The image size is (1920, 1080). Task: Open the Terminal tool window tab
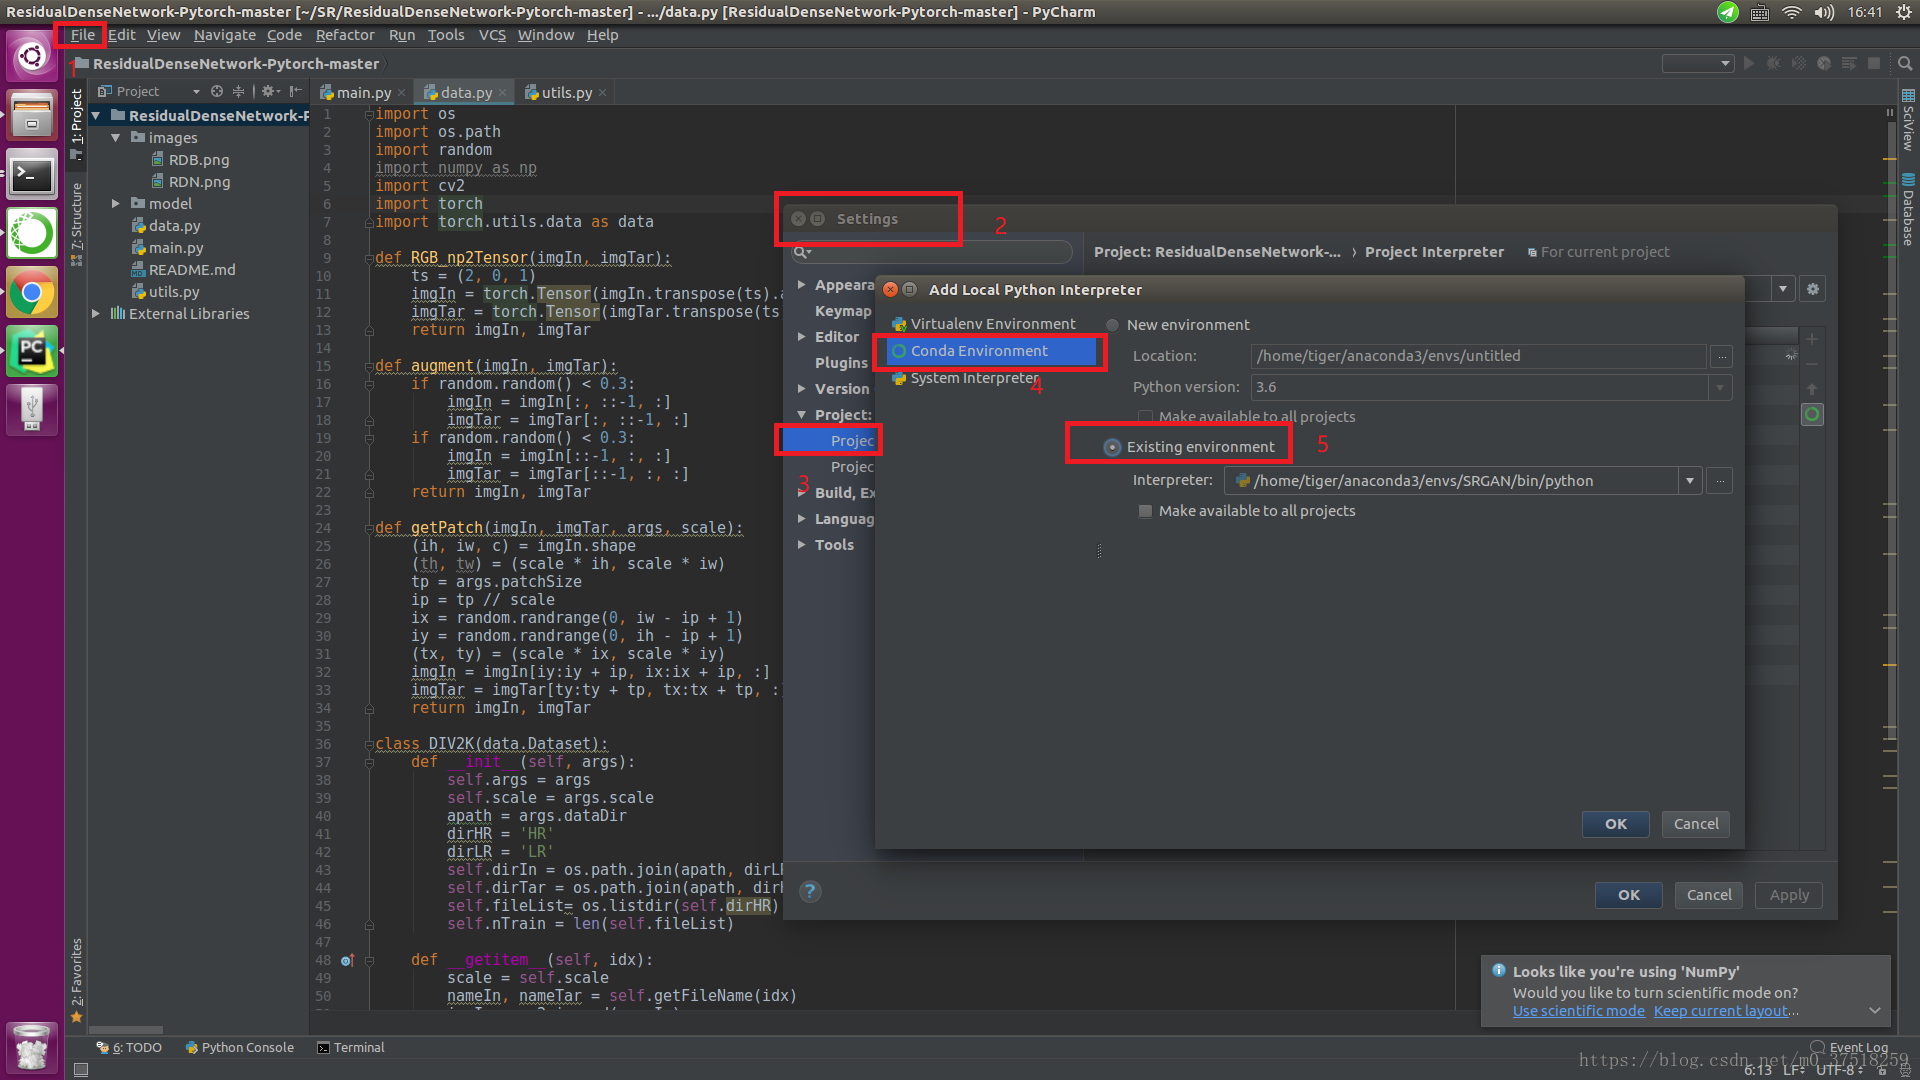pos(351,1047)
